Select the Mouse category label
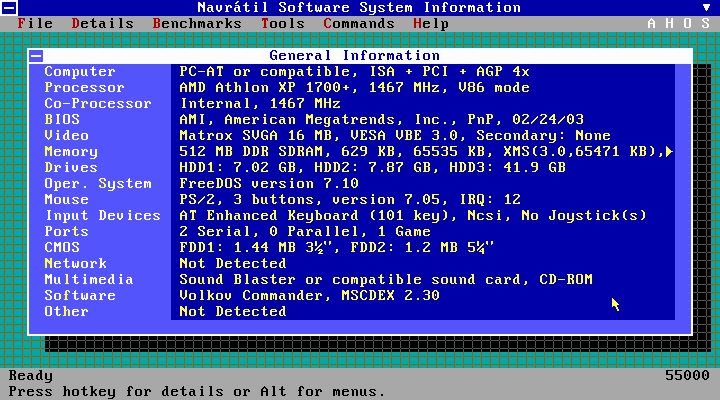Screen dimensions: 720x400 coord(66,200)
